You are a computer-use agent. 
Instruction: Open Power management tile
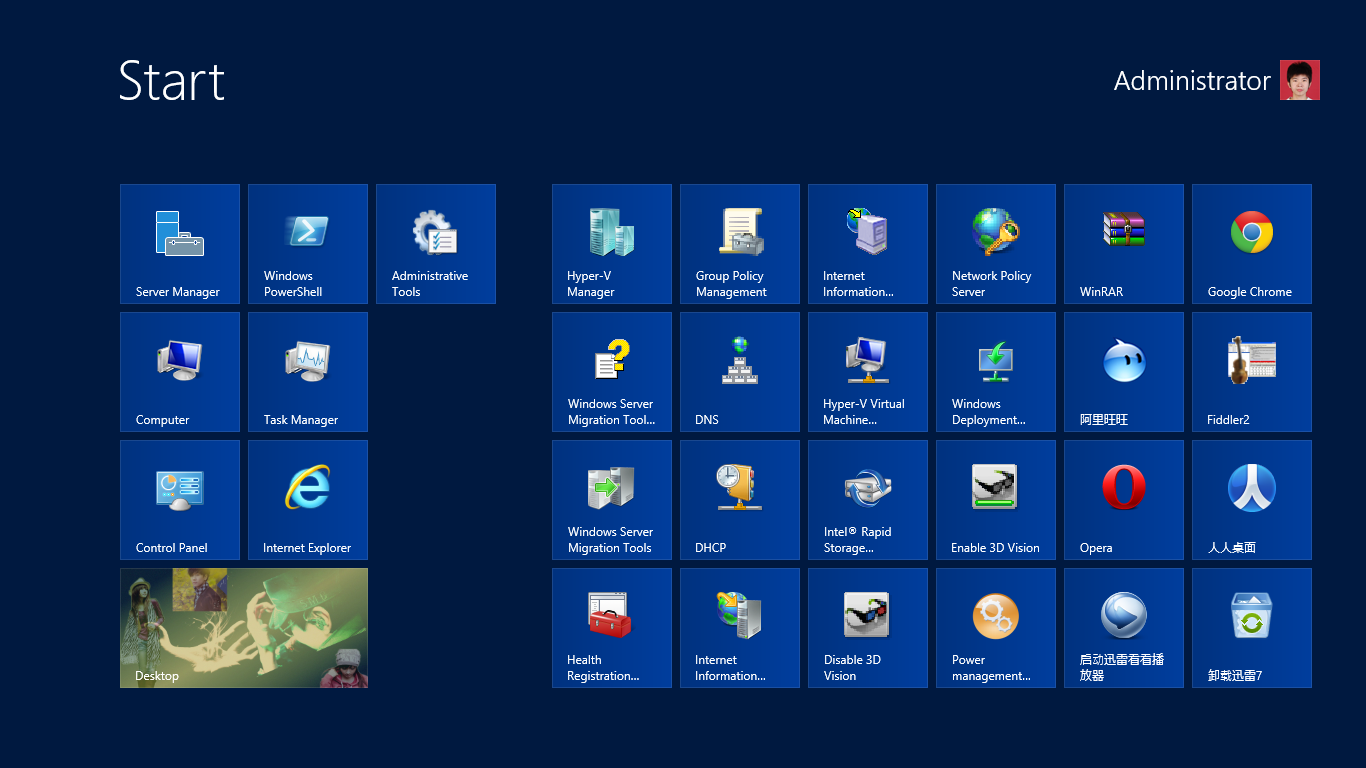coord(996,628)
